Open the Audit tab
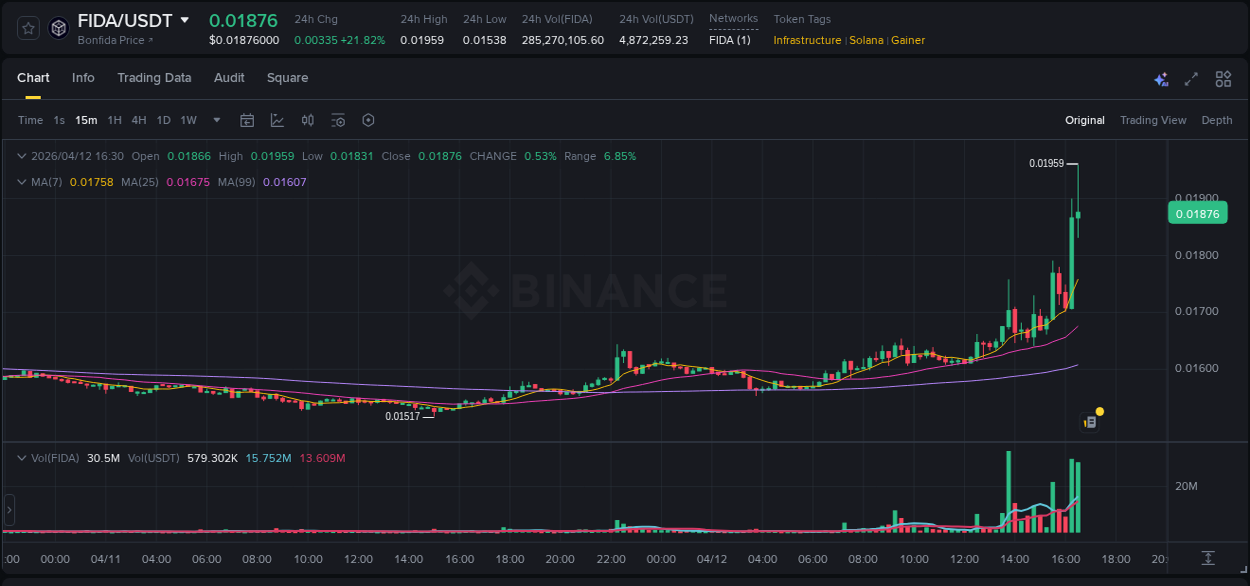The height and width of the screenshot is (586, 1250). pos(229,78)
